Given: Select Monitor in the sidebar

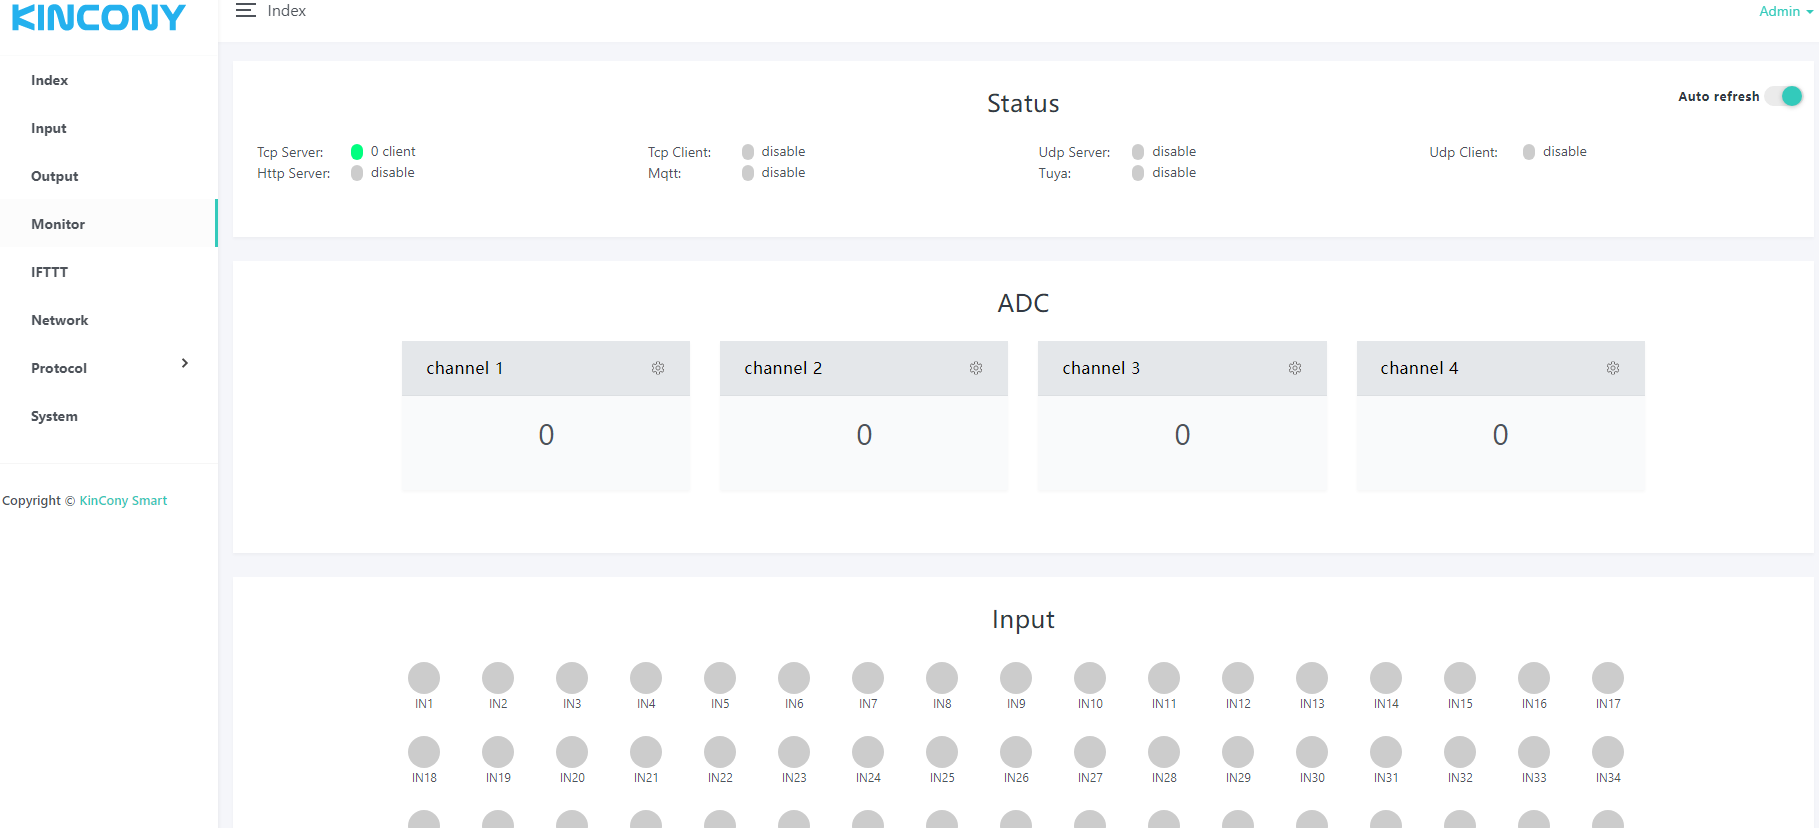Looking at the screenshot, I should (x=58, y=224).
